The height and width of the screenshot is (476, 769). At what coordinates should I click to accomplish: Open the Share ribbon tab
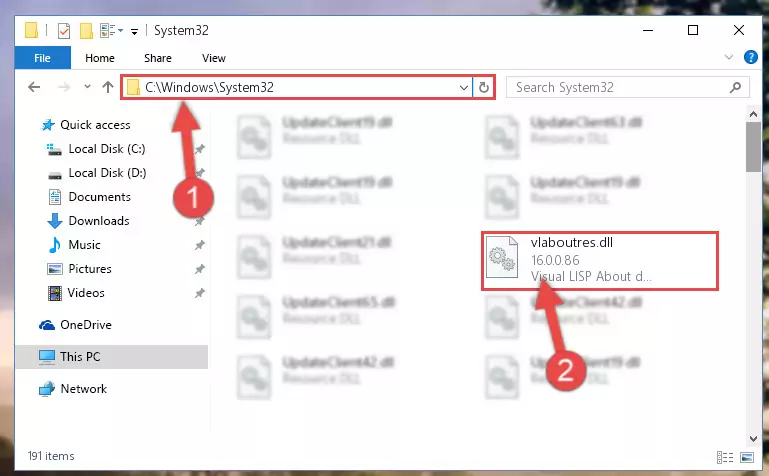(x=158, y=58)
